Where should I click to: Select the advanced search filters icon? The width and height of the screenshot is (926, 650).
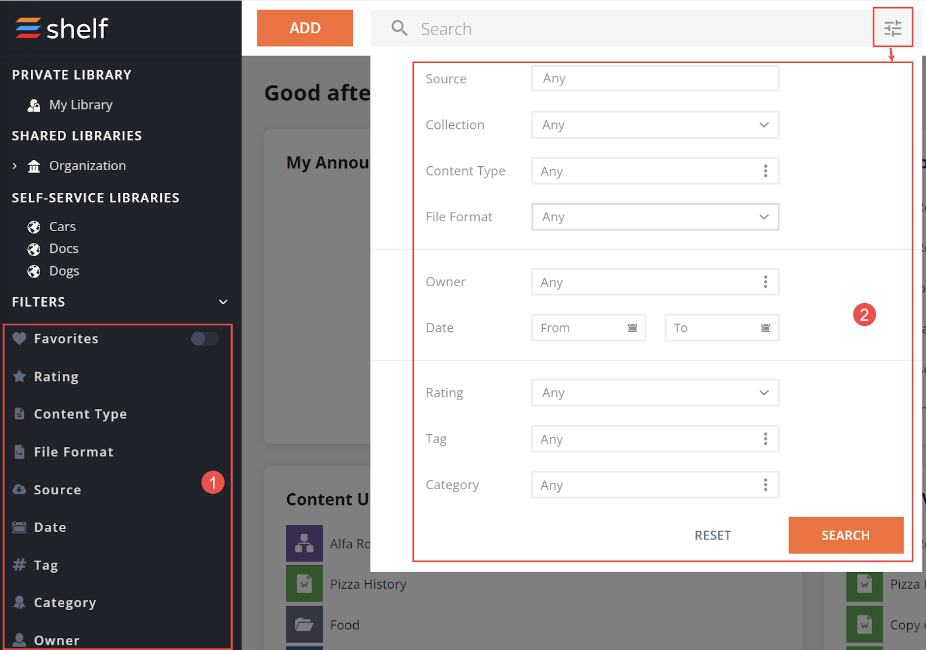892,27
